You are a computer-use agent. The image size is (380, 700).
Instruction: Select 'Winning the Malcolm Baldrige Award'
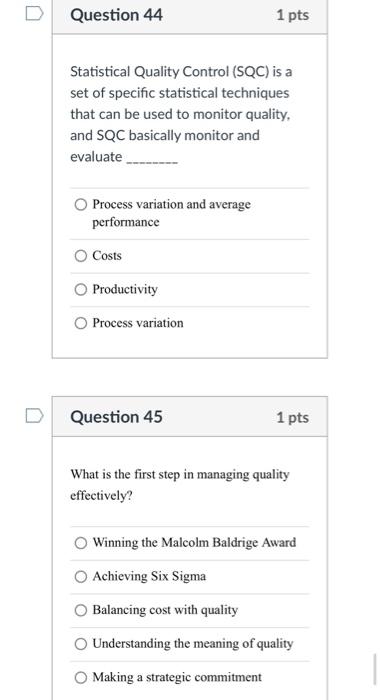click(80, 543)
